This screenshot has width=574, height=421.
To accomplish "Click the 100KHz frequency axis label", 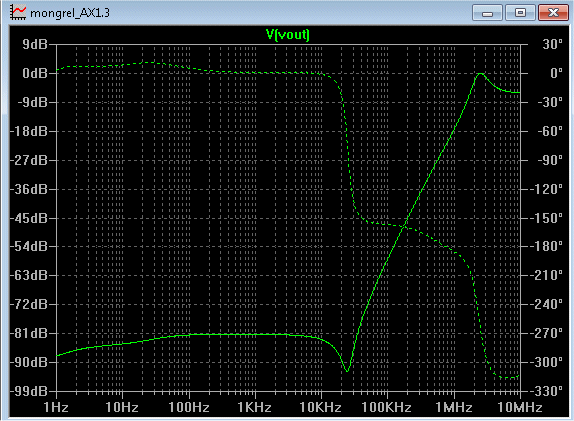I will click(387, 407).
